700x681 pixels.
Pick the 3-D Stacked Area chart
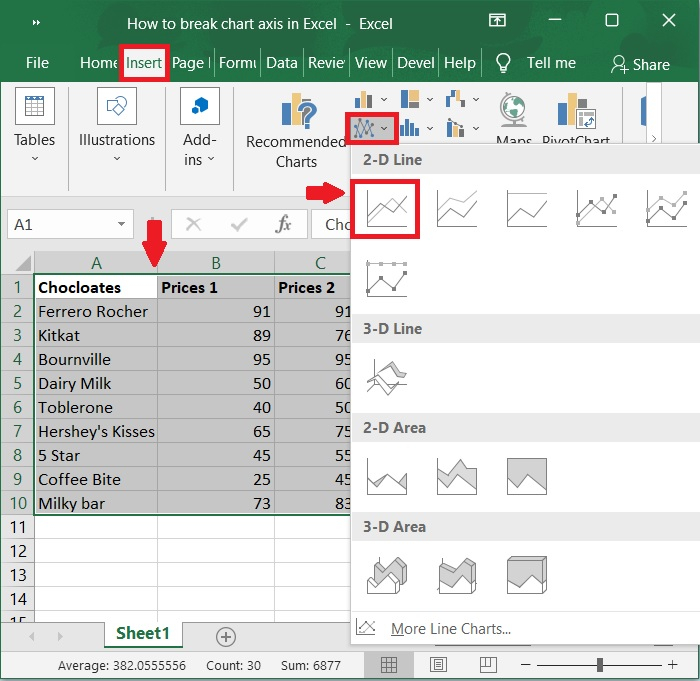pos(456,575)
